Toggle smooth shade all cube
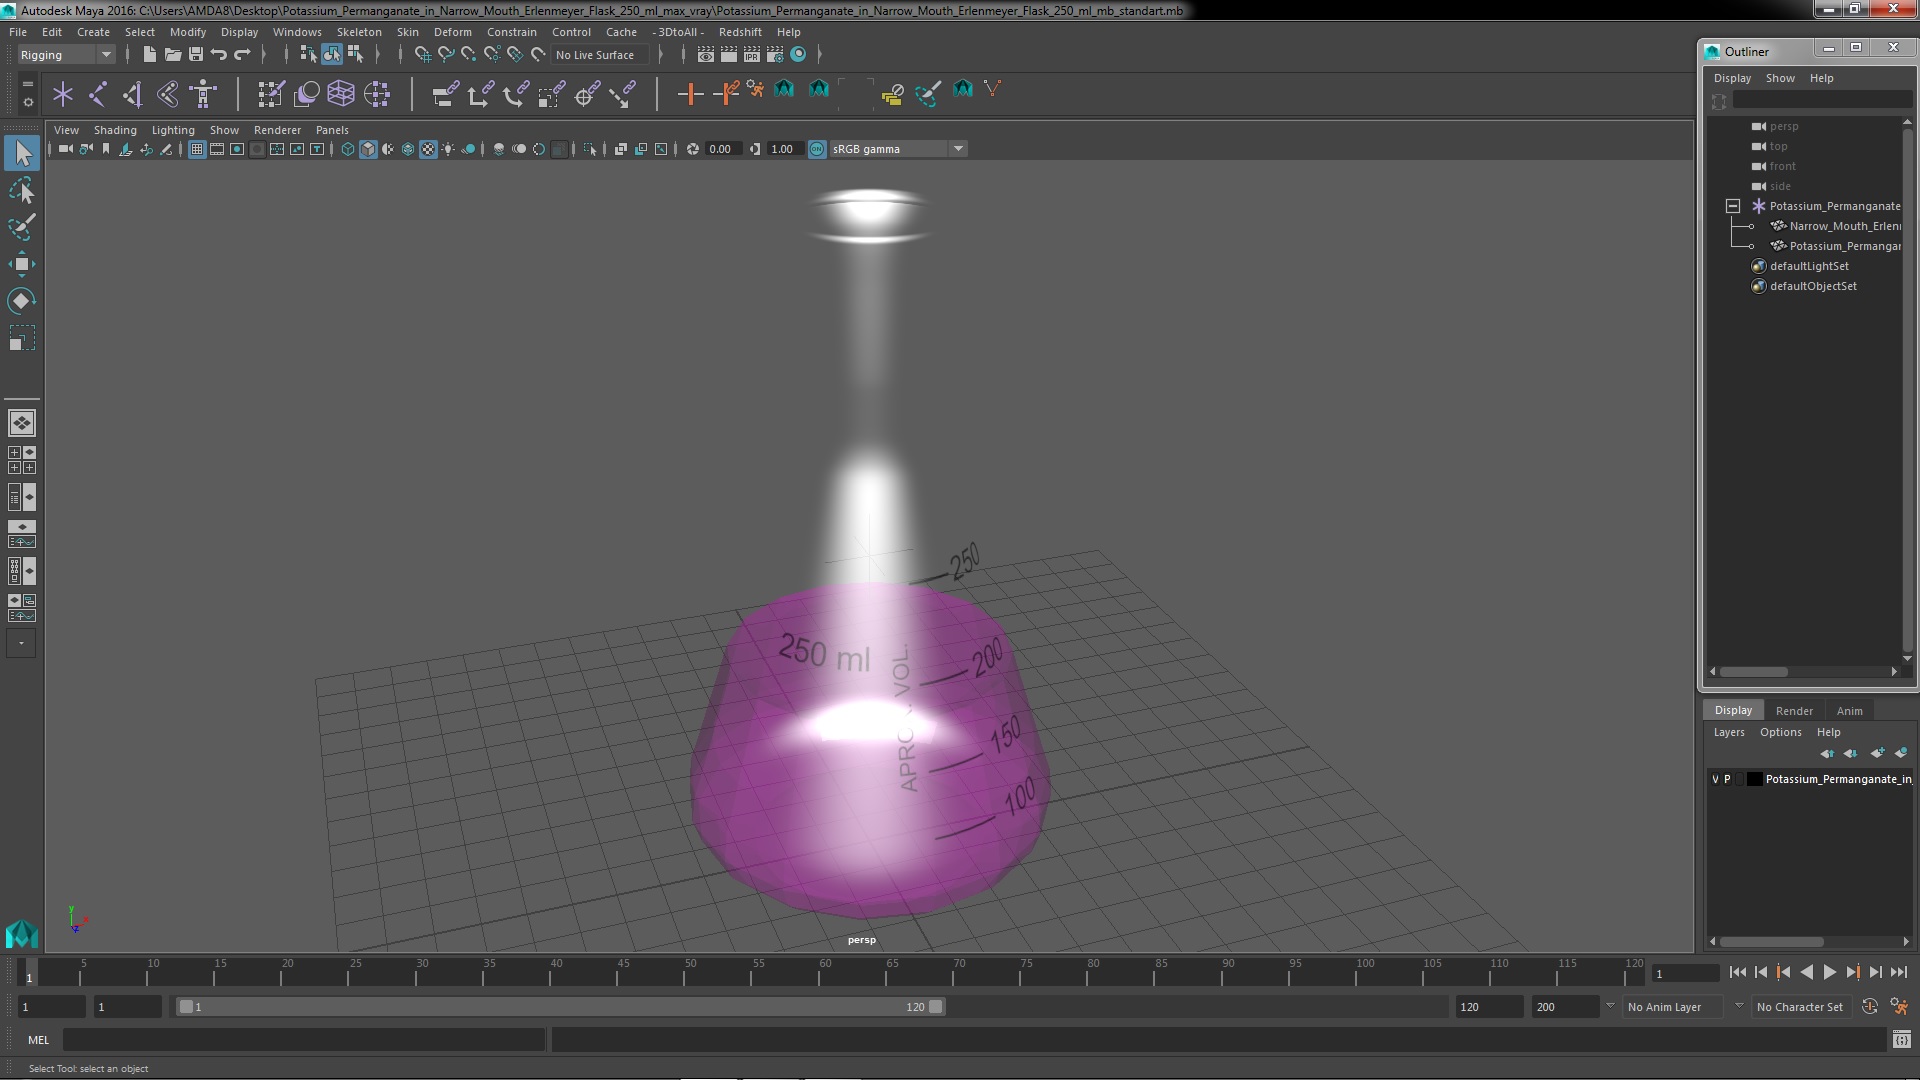The height and width of the screenshot is (1080, 1920). [x=368, y=149]
